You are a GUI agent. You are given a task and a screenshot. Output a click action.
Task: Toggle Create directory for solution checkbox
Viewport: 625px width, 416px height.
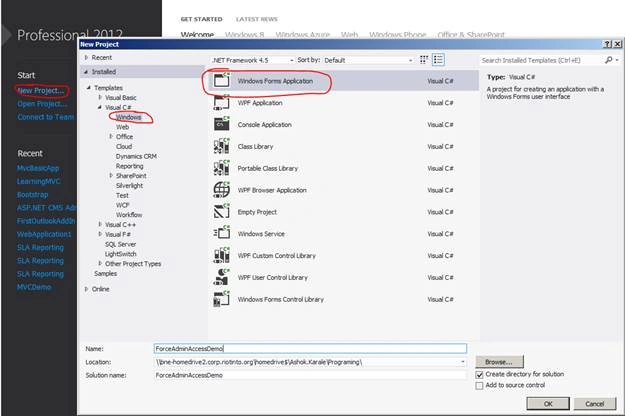480,375
